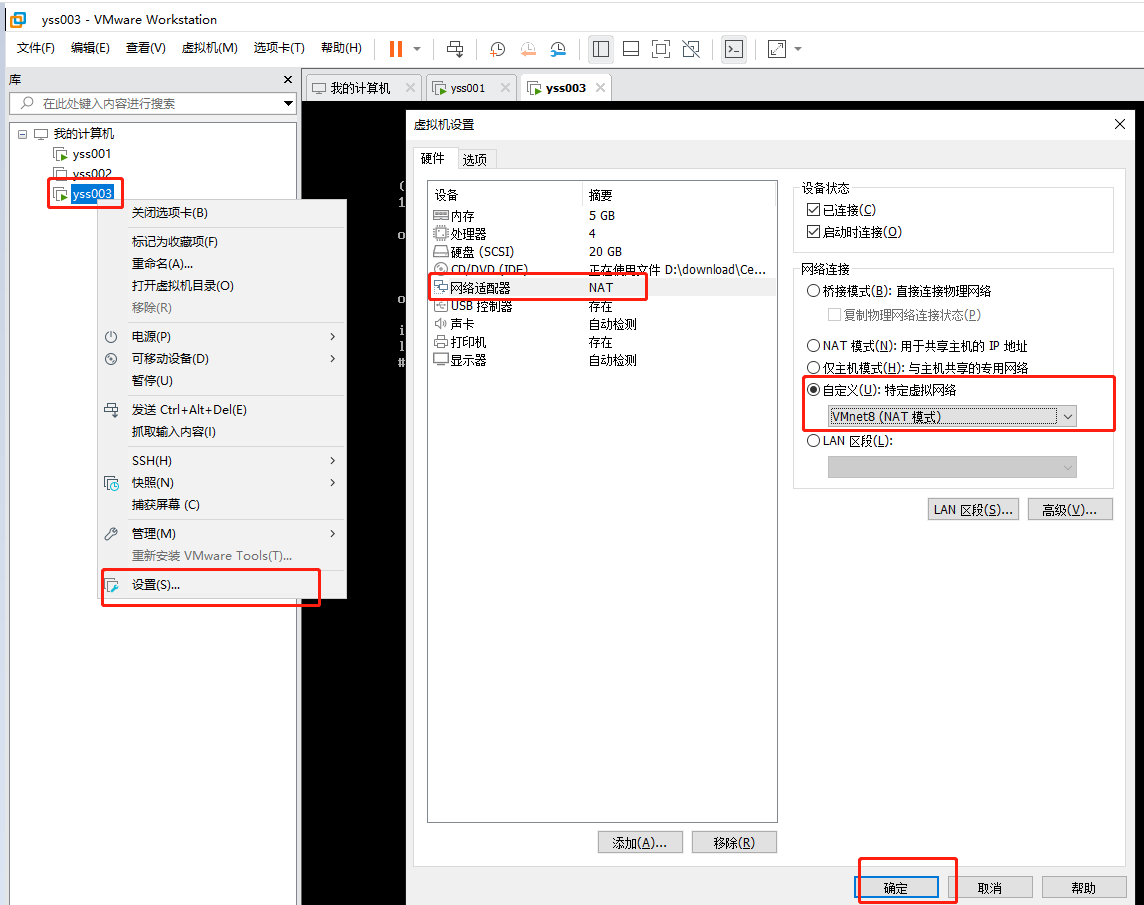Expand the SSH(H) submenu
The height and width of the screenshot is (905, 1144).
[222, 461]
